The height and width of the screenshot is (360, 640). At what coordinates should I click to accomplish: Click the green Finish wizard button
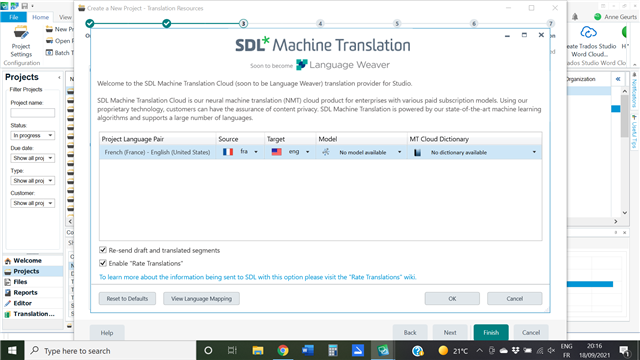[x=491, y=332]
